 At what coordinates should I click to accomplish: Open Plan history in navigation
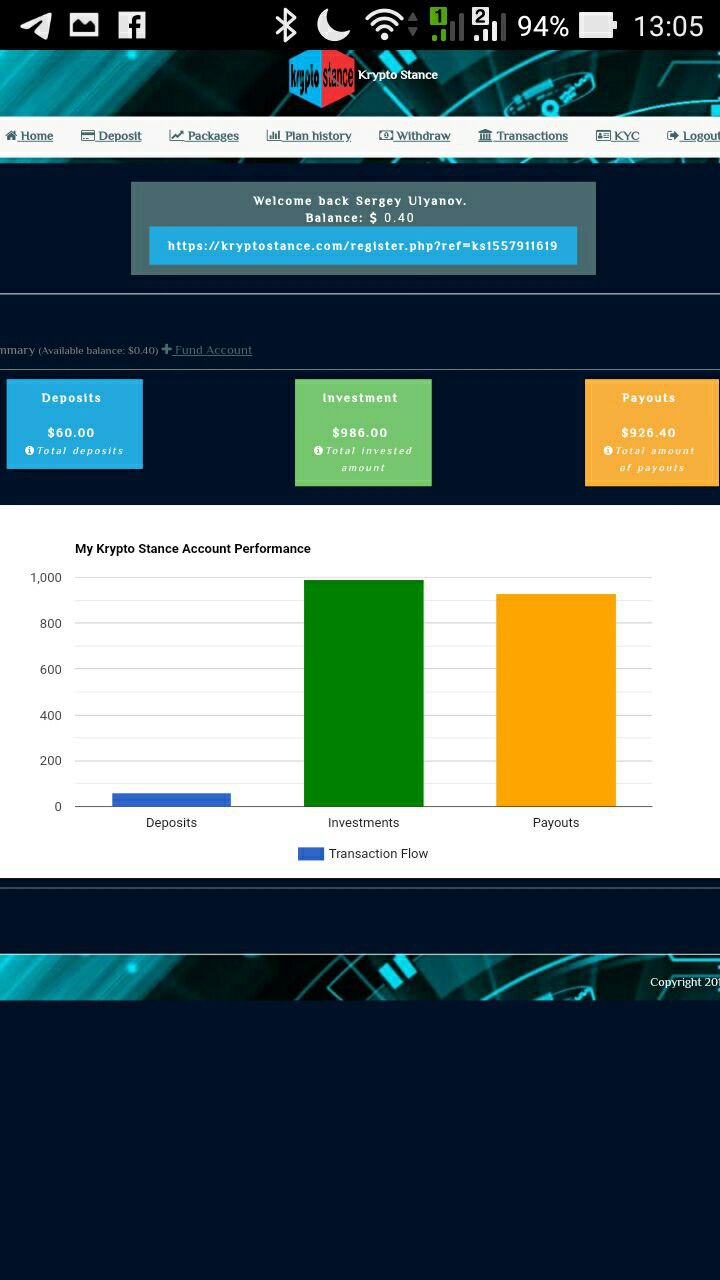[309, 136]
